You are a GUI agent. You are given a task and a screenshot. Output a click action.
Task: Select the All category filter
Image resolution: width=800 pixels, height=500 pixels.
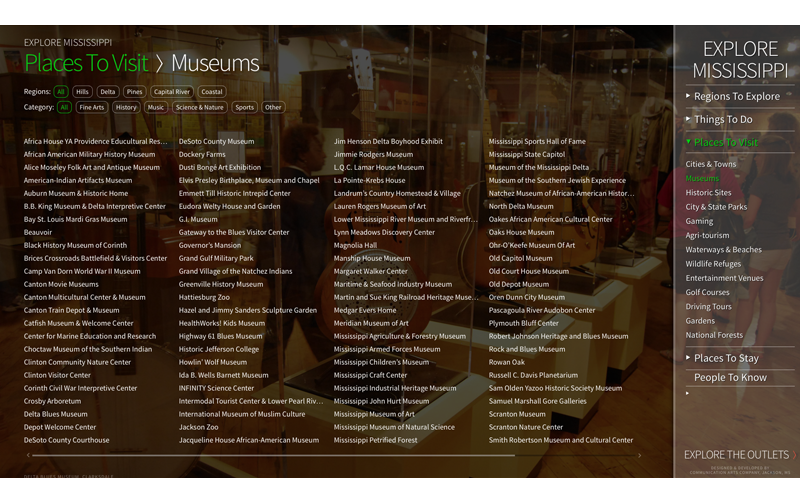coord(64,107)
